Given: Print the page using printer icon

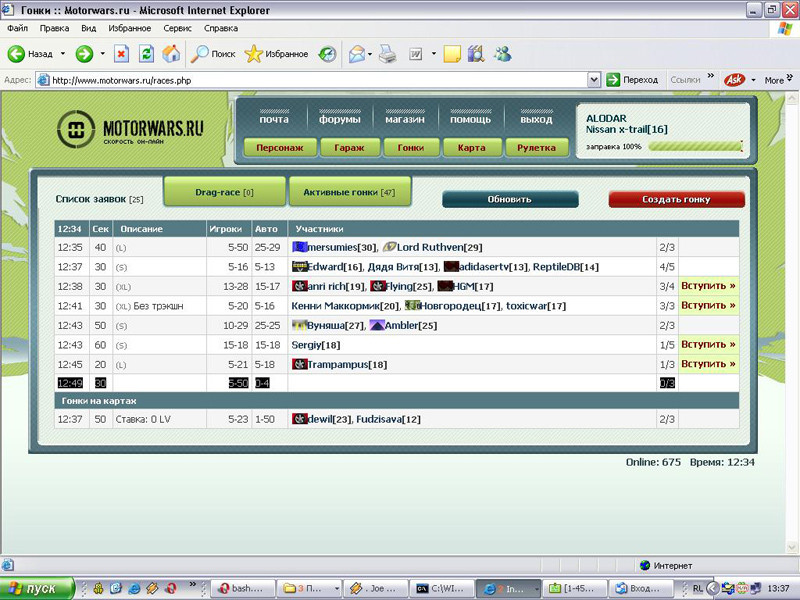Looking at the screenshot, I should (388, 54).
